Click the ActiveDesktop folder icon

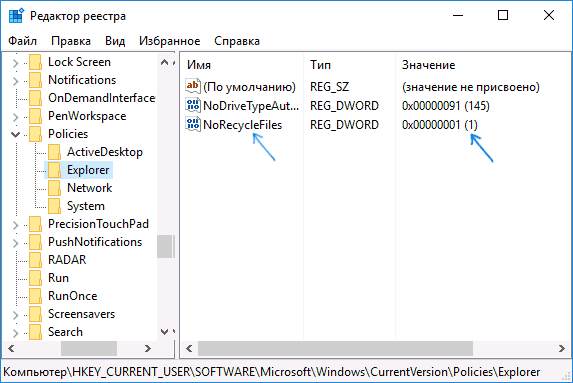[54, 152]
